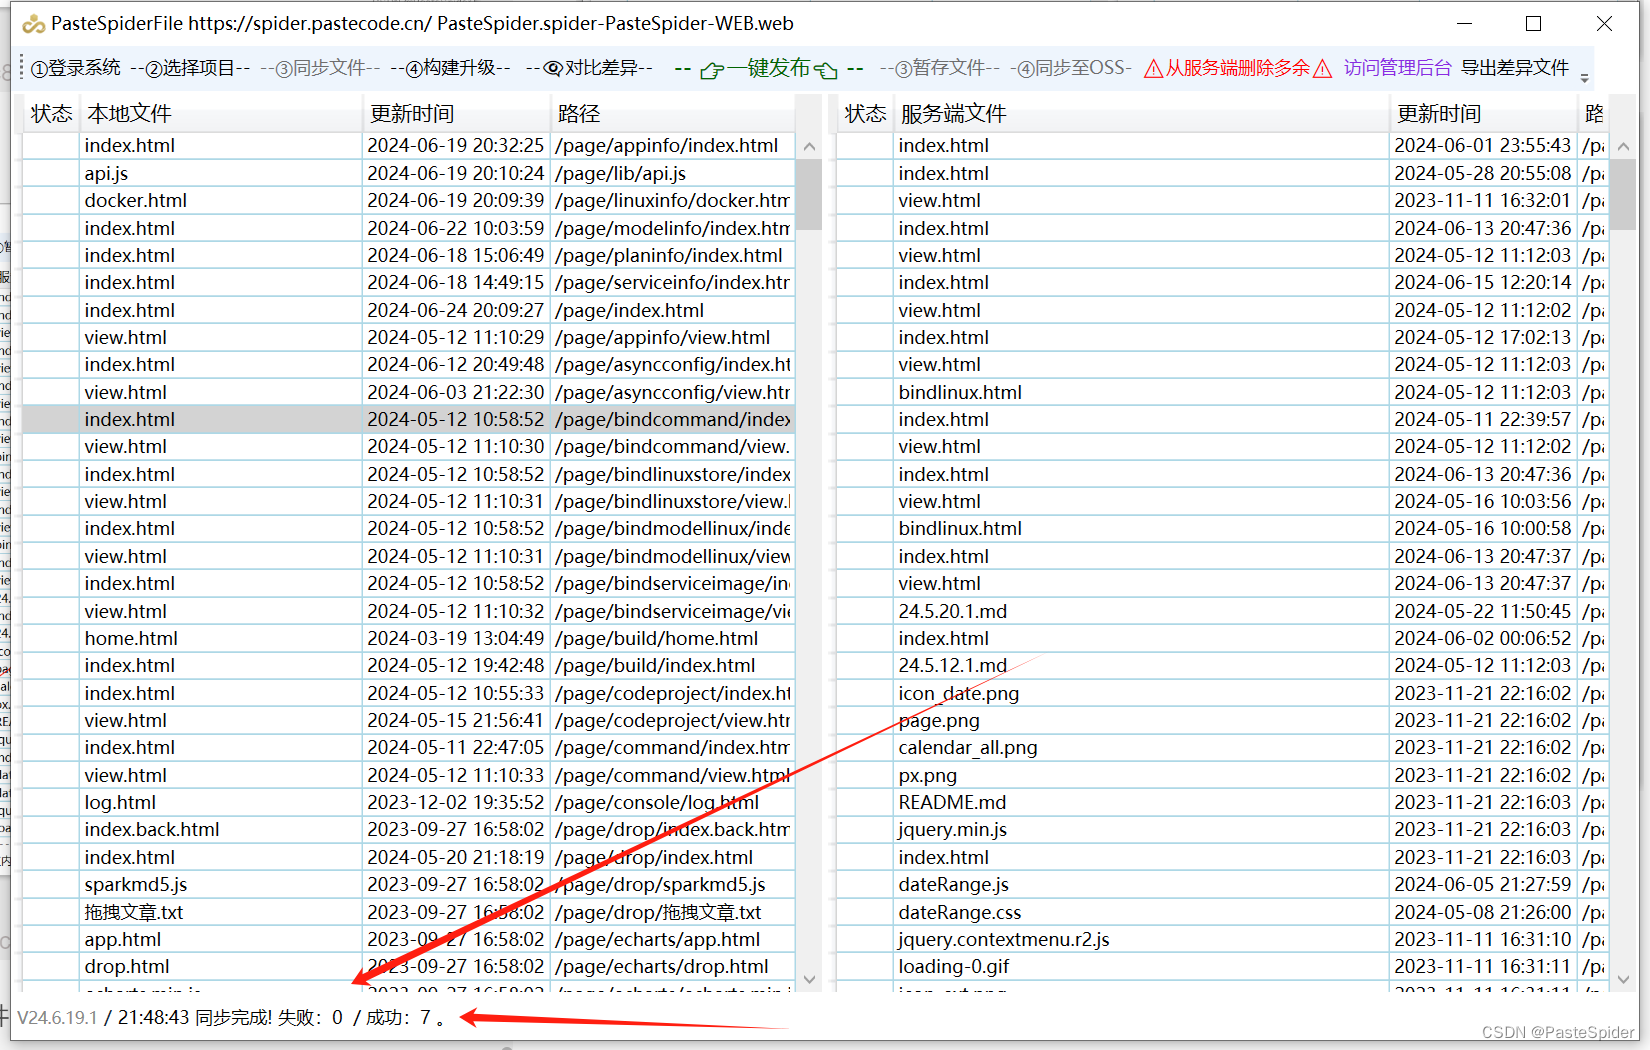Select local file api.js
Screen dimensions: 1650x1050
pos(107,173)
